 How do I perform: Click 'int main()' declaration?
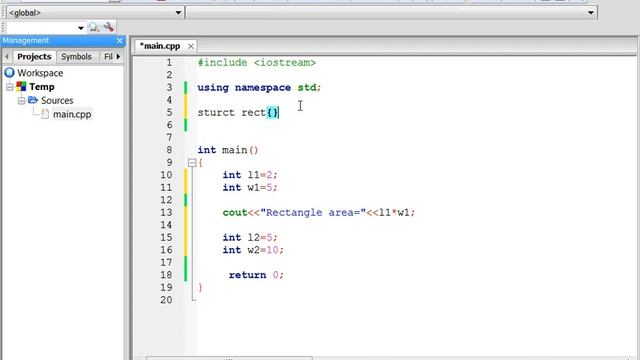tap(228, 150)
